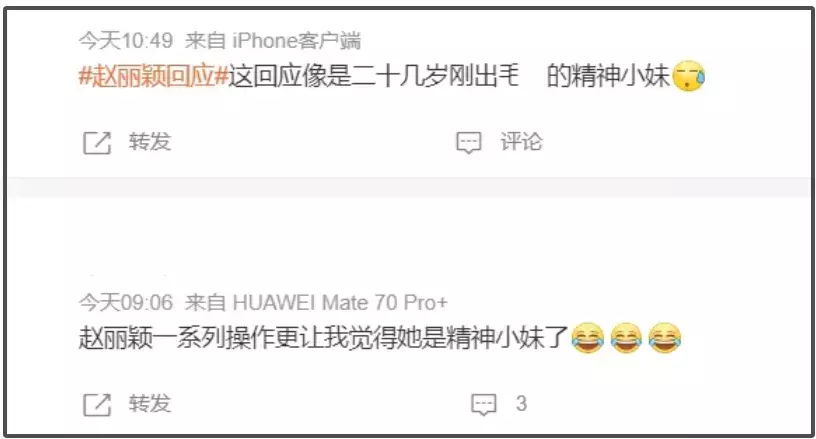Click the iPhone客户端 source link

click(x=297, y=41)
